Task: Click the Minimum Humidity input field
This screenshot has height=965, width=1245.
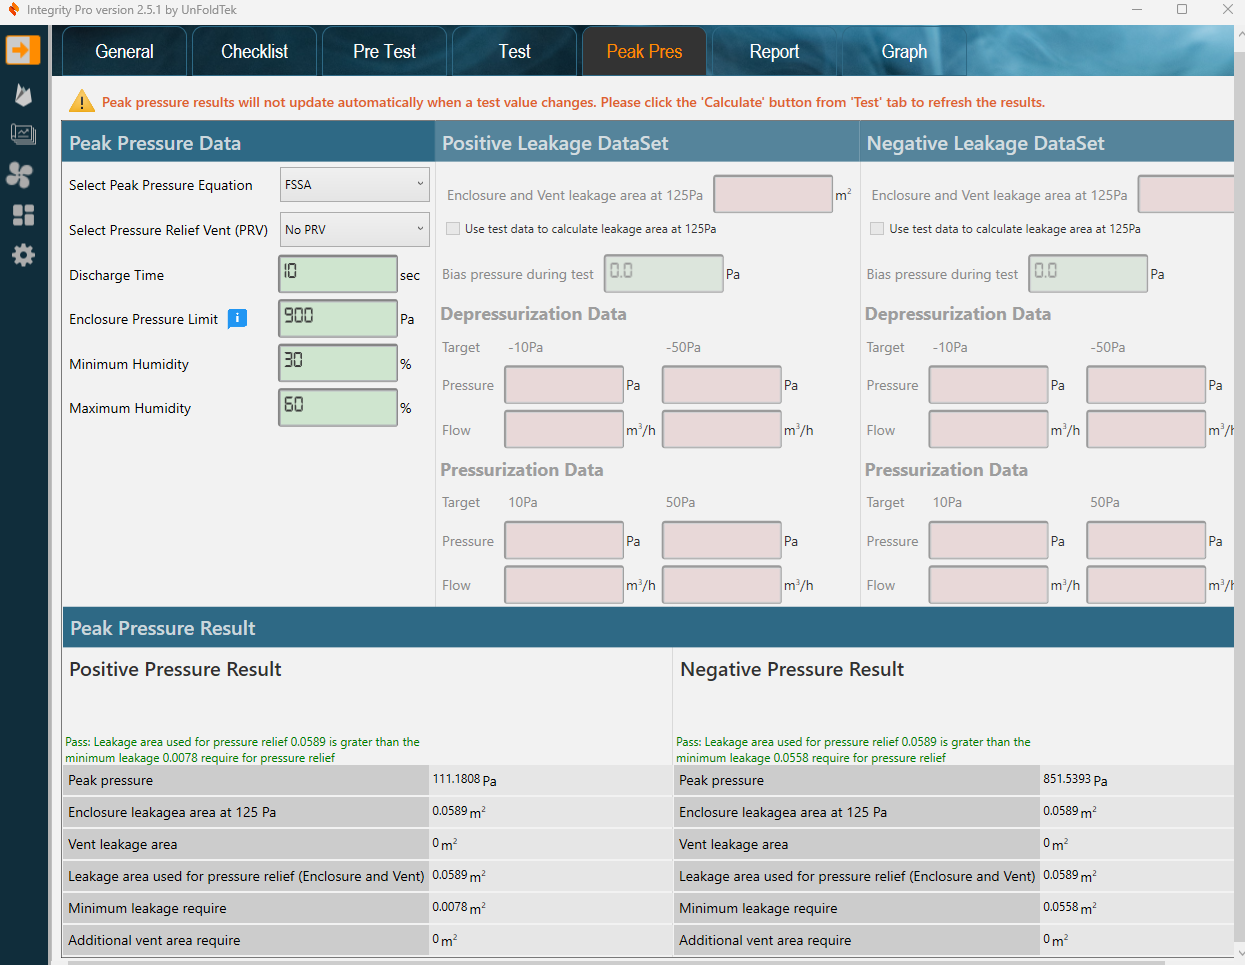Action: (x=338, y=363)
